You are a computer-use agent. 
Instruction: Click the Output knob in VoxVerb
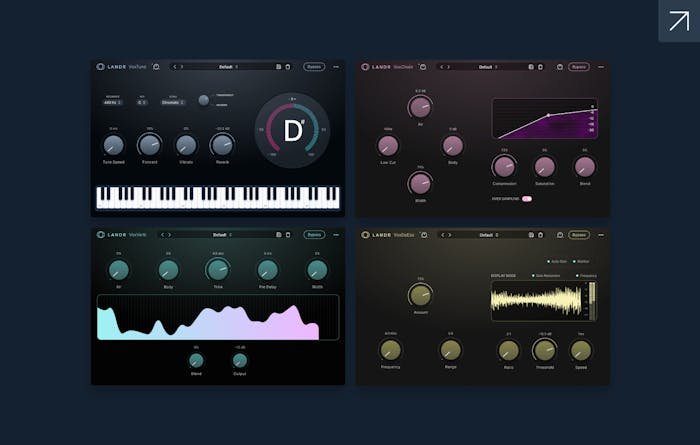tap(240, 360)
